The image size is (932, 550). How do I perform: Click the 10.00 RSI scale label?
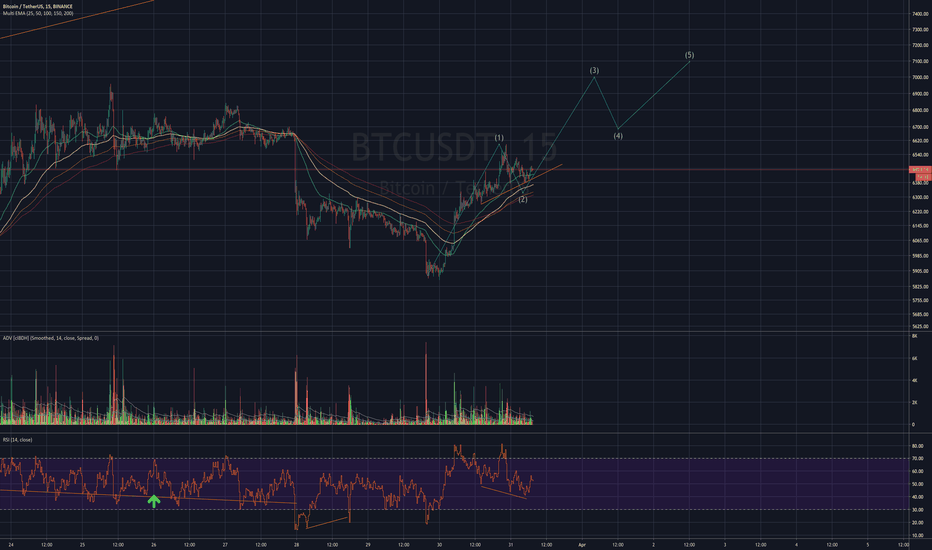tap(918, 536)
